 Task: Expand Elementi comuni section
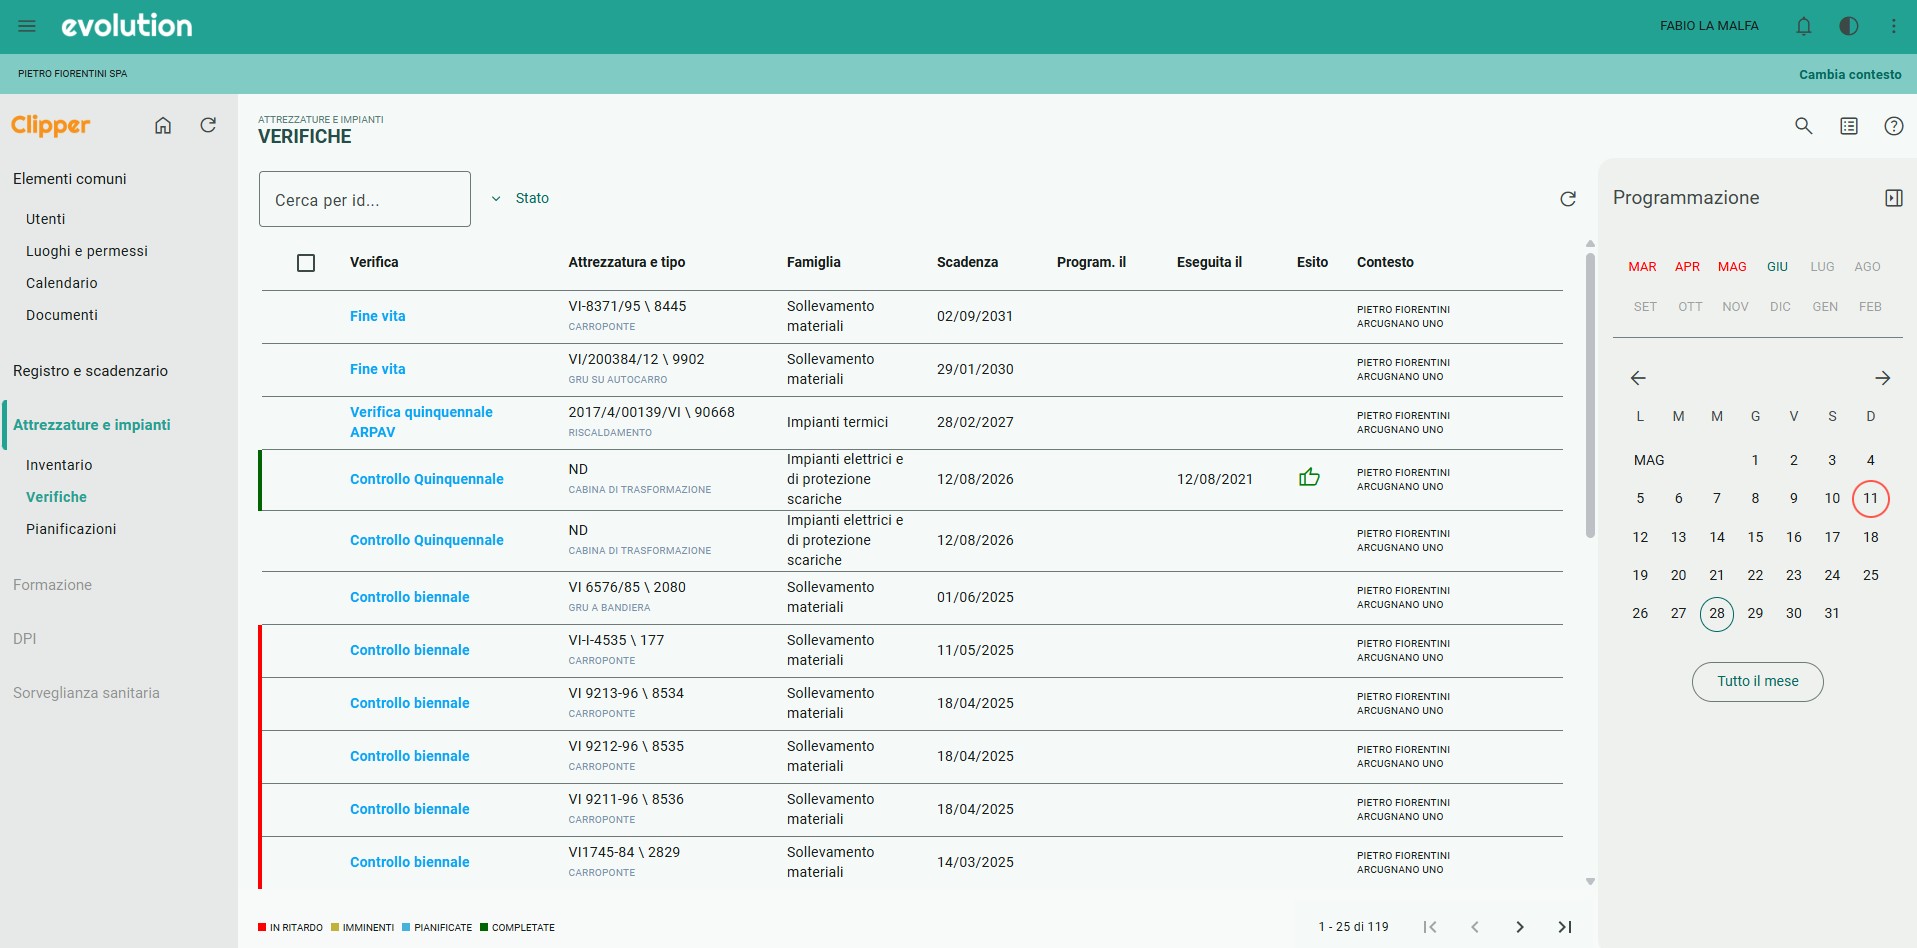point(70,179)
